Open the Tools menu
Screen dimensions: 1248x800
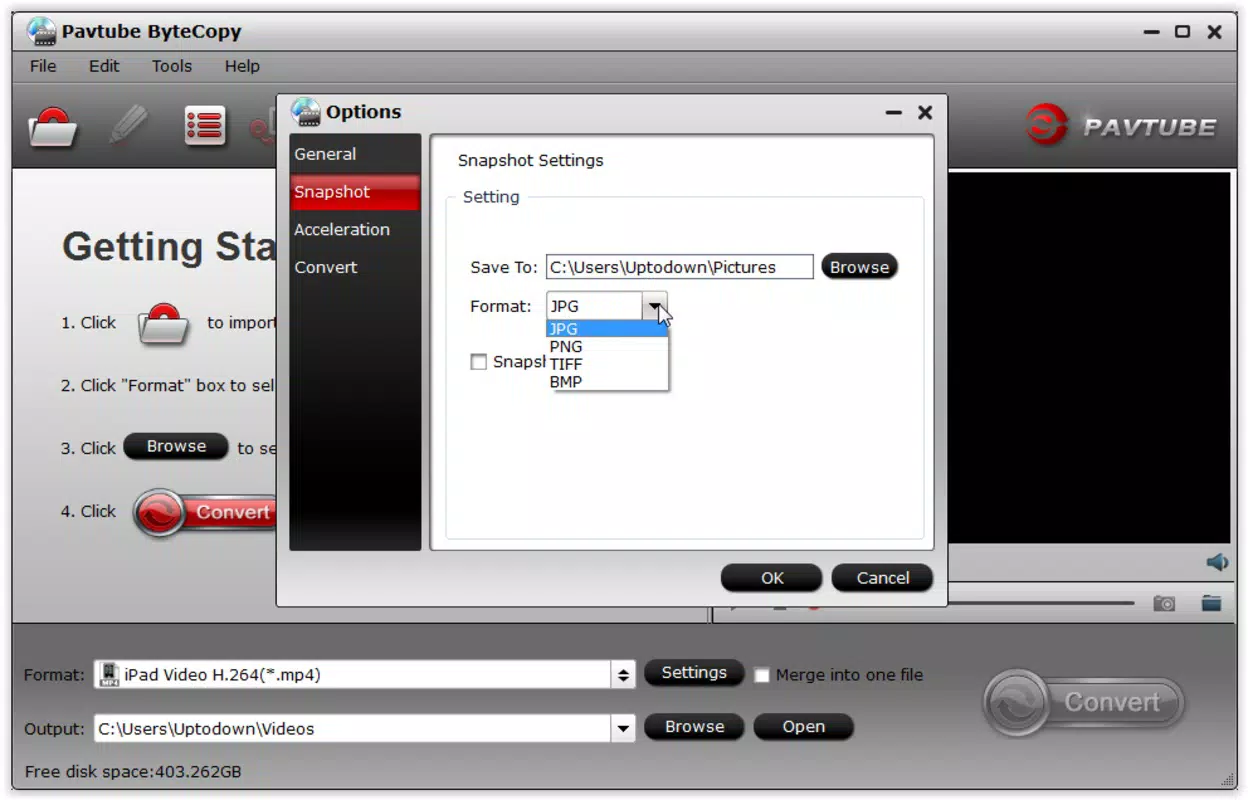pyautogui.click(x=172, y=66)
